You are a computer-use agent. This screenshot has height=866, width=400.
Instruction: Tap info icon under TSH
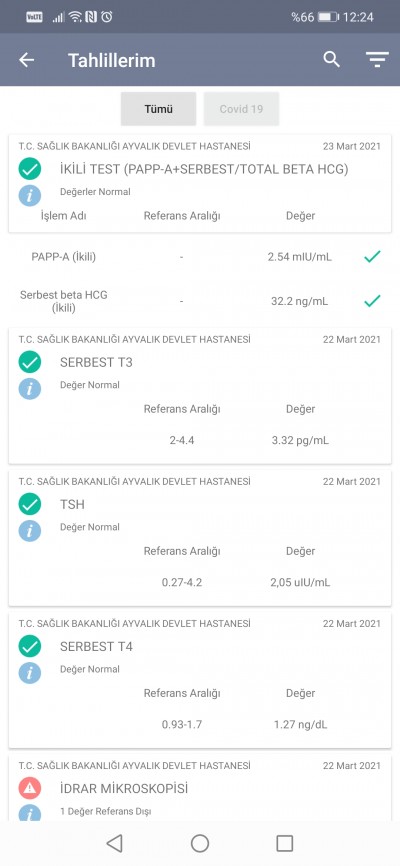(30, 531)
